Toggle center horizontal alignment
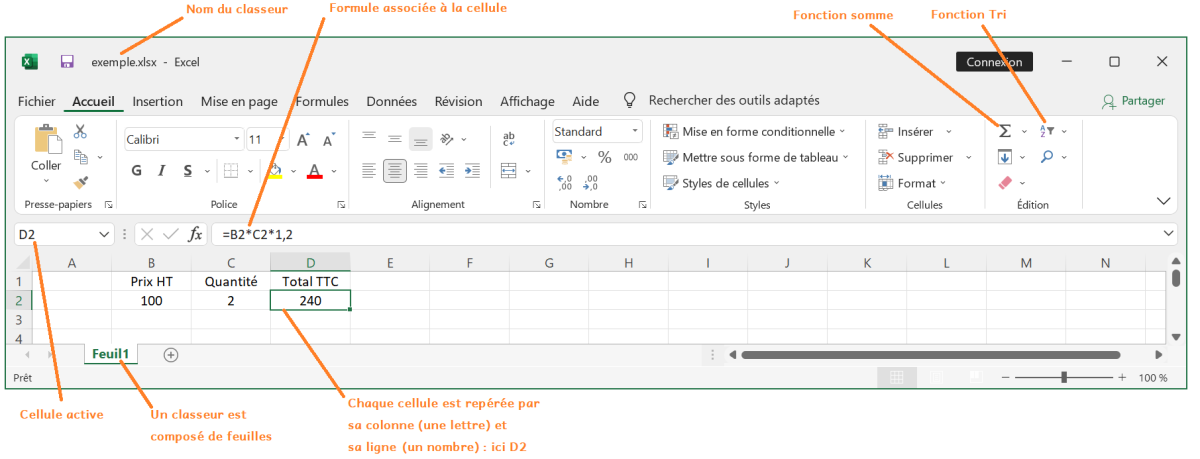 click(x=395, y=171)
